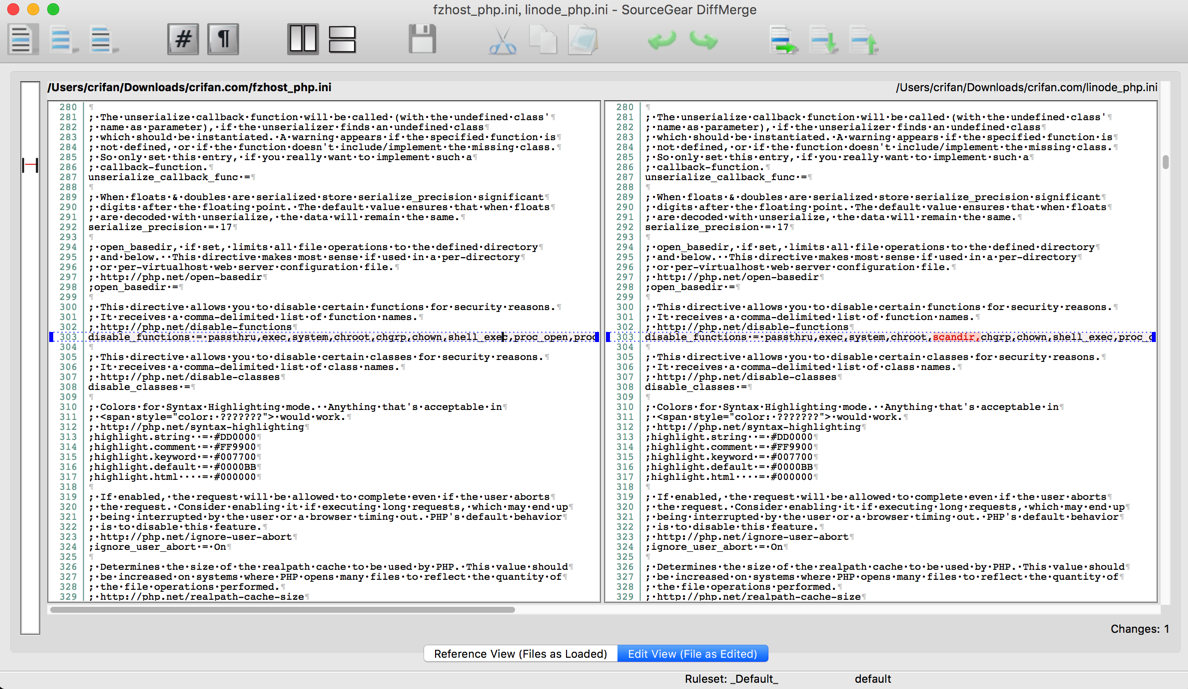The height and width of the screenshot is (689, 1188).
Task: Click the green zoom window button
Action: click(53, 9)
